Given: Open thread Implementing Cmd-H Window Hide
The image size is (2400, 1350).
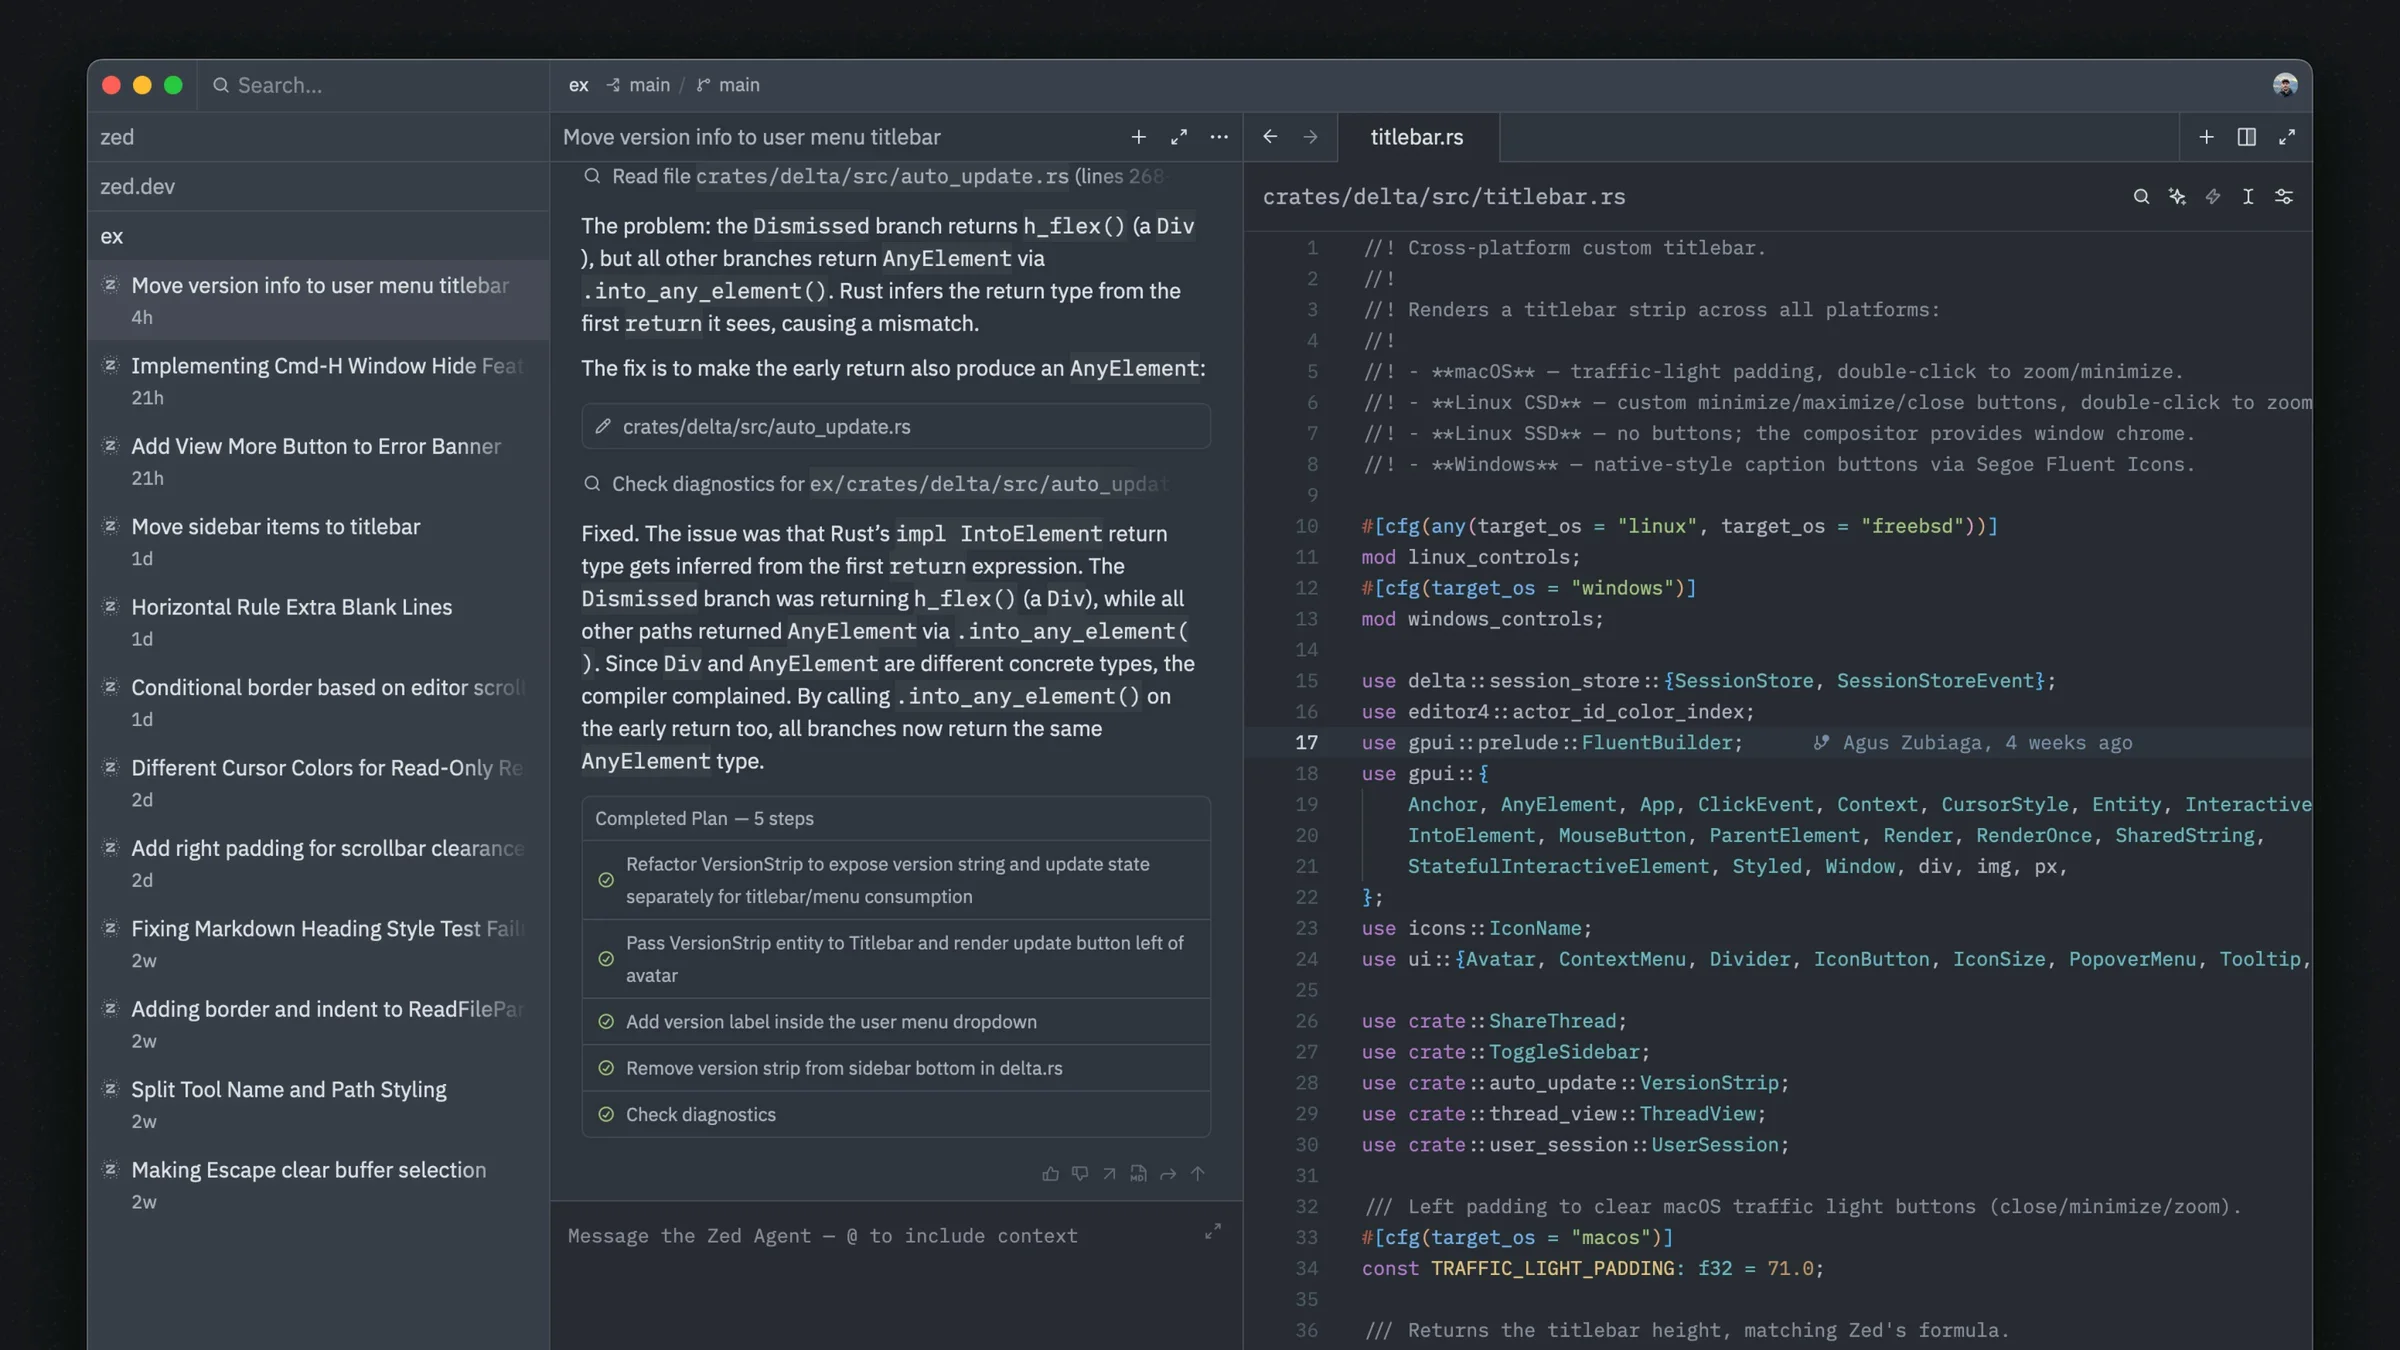Looking at the screenshot, I should [x=318, y=380].
